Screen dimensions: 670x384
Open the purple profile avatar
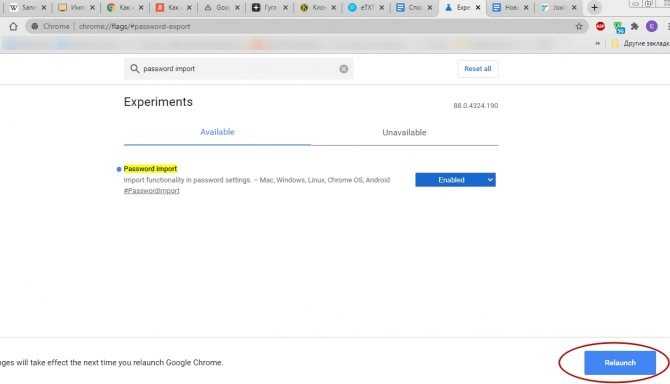pyautogui.click(x=652, y=26)
